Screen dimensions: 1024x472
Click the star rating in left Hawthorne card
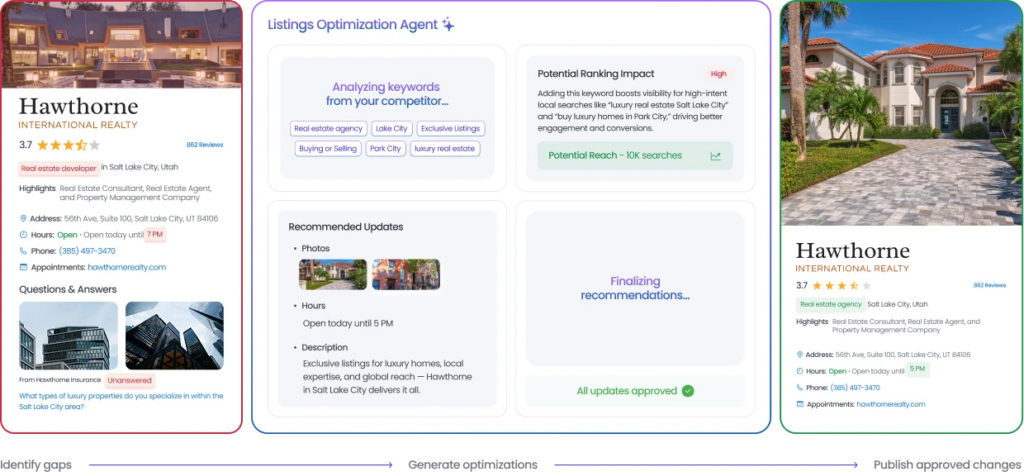(x=68, y=145)
